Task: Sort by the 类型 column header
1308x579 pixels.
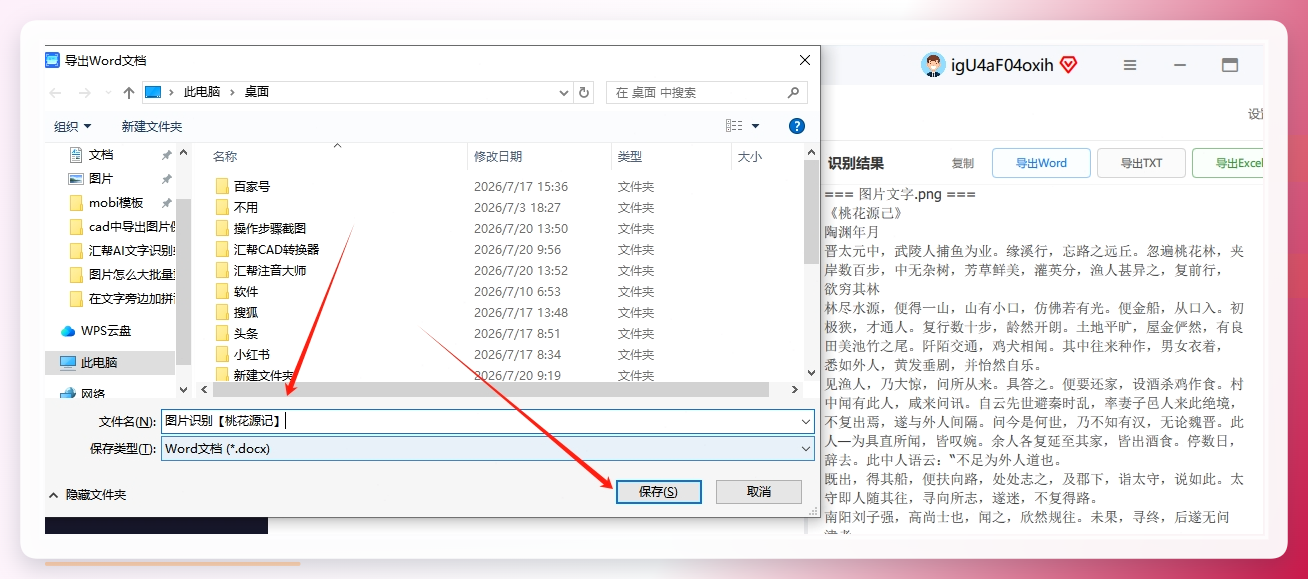Action: [630, 157]
